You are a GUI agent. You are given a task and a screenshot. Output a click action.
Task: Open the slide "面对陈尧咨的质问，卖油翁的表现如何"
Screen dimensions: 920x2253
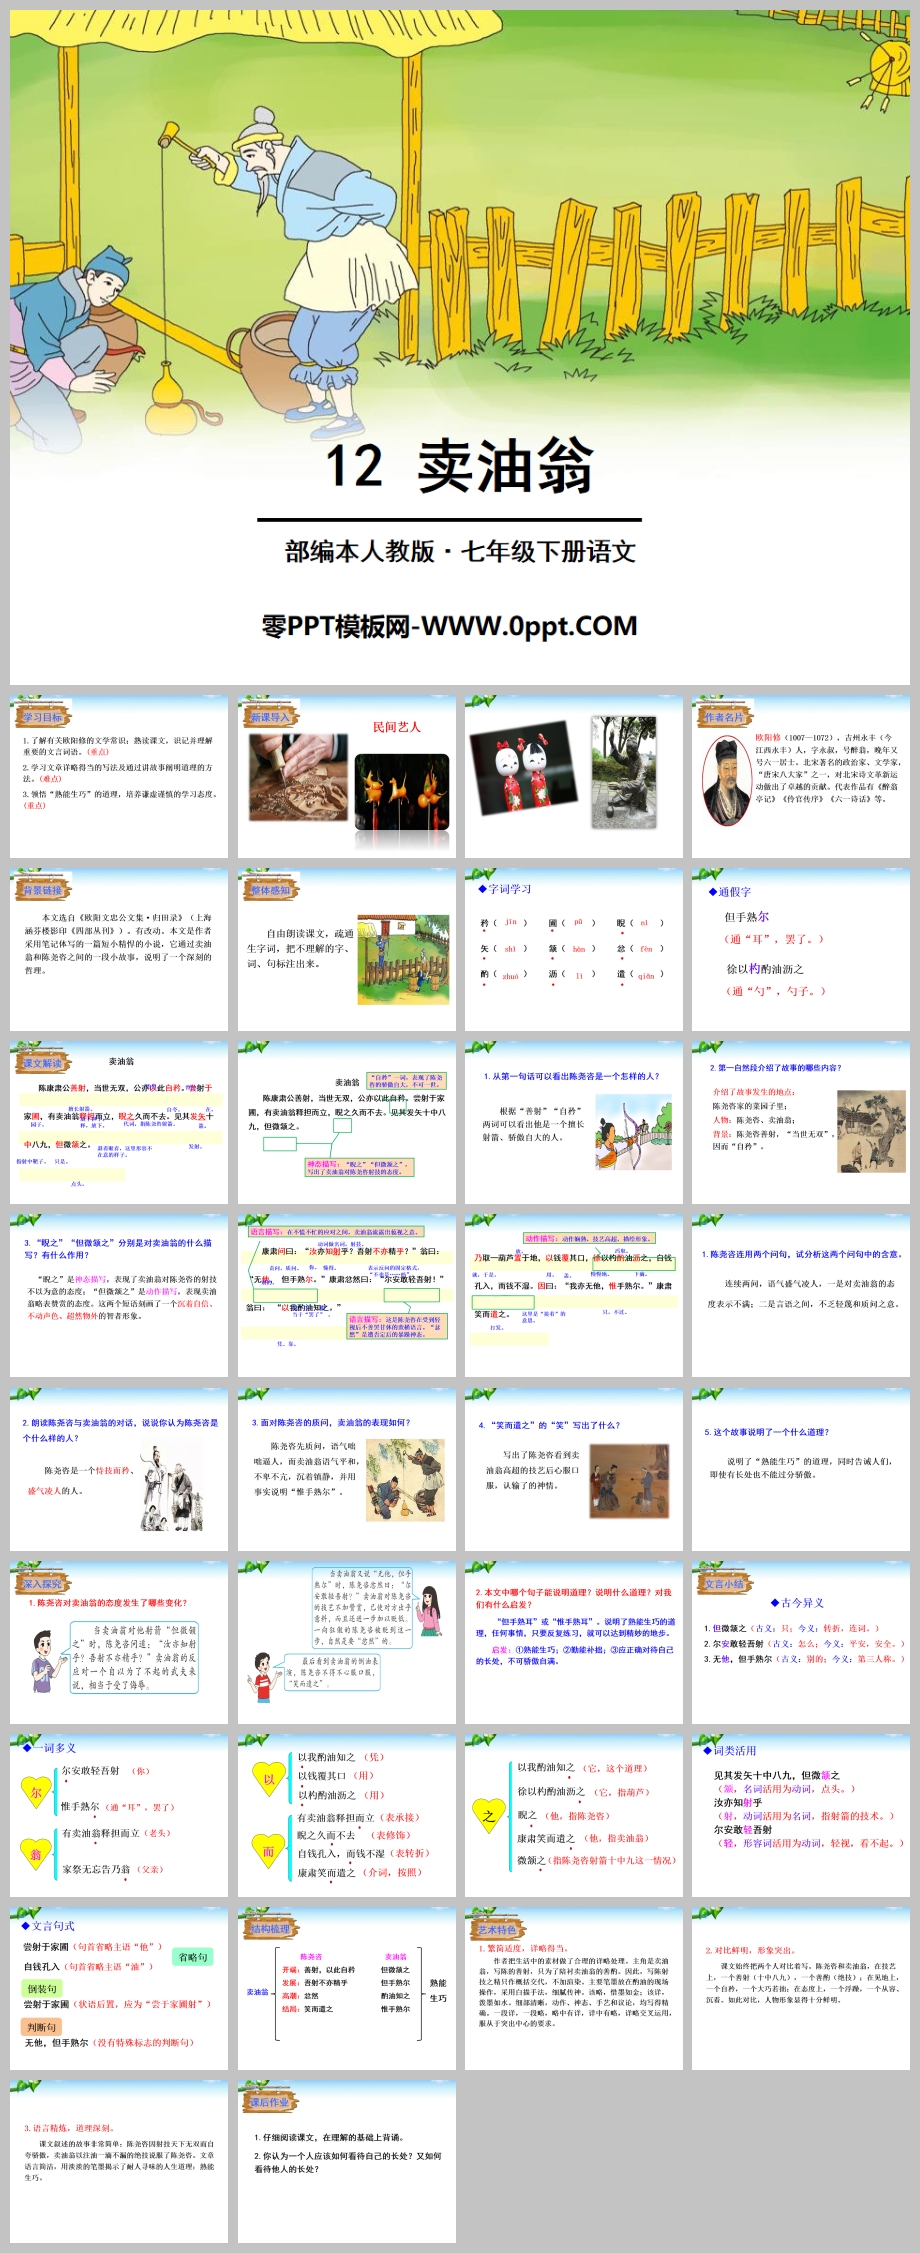[347, 1469]
